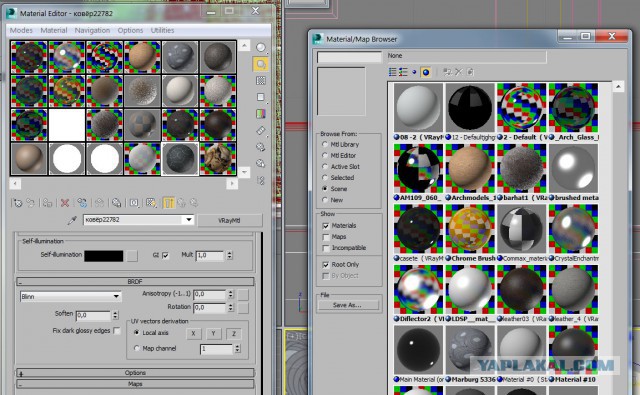Image resolution: width=640 pixels, height=395 pixels.
Task: Toggle the GI checkbox
Action: 165,255
